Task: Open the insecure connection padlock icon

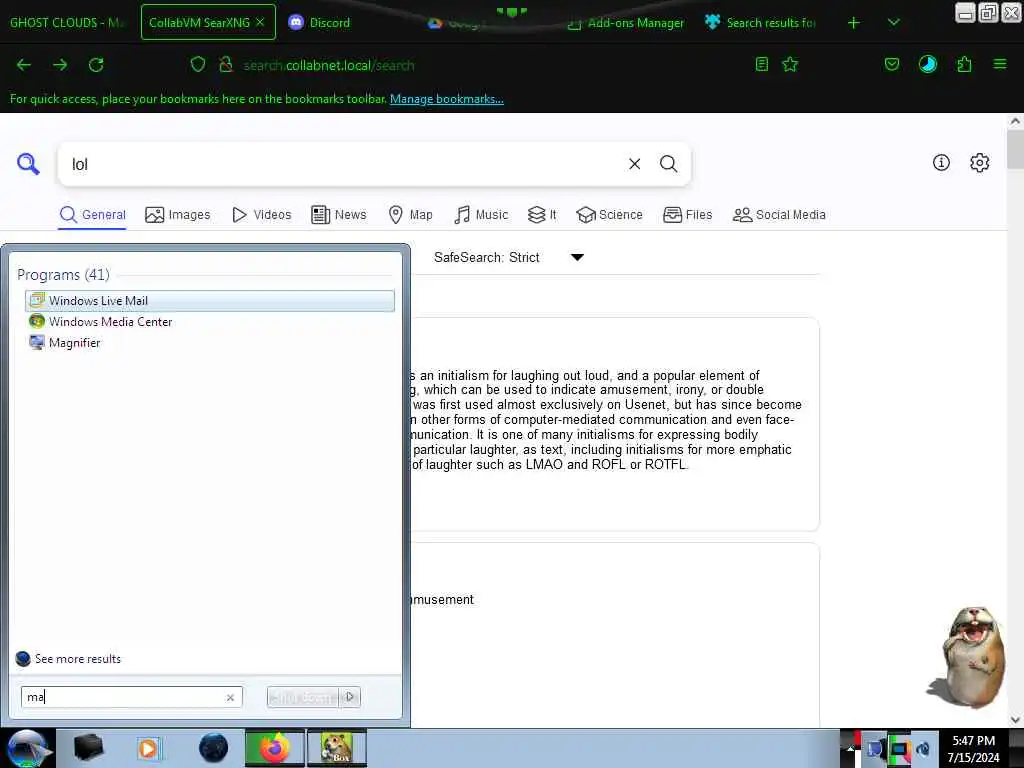Action: 226,64
